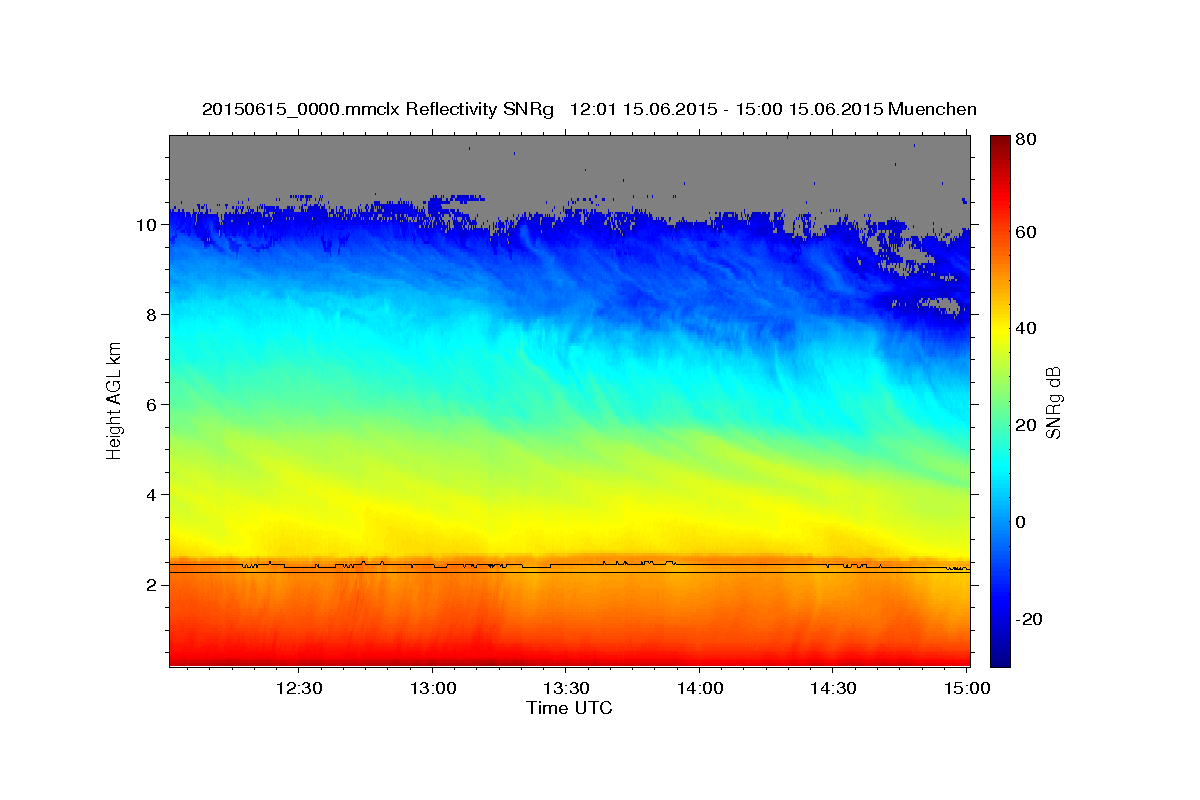Click the 13:30 time tick label
This screenshot has height=800, width=1200.
coord(566,689)
